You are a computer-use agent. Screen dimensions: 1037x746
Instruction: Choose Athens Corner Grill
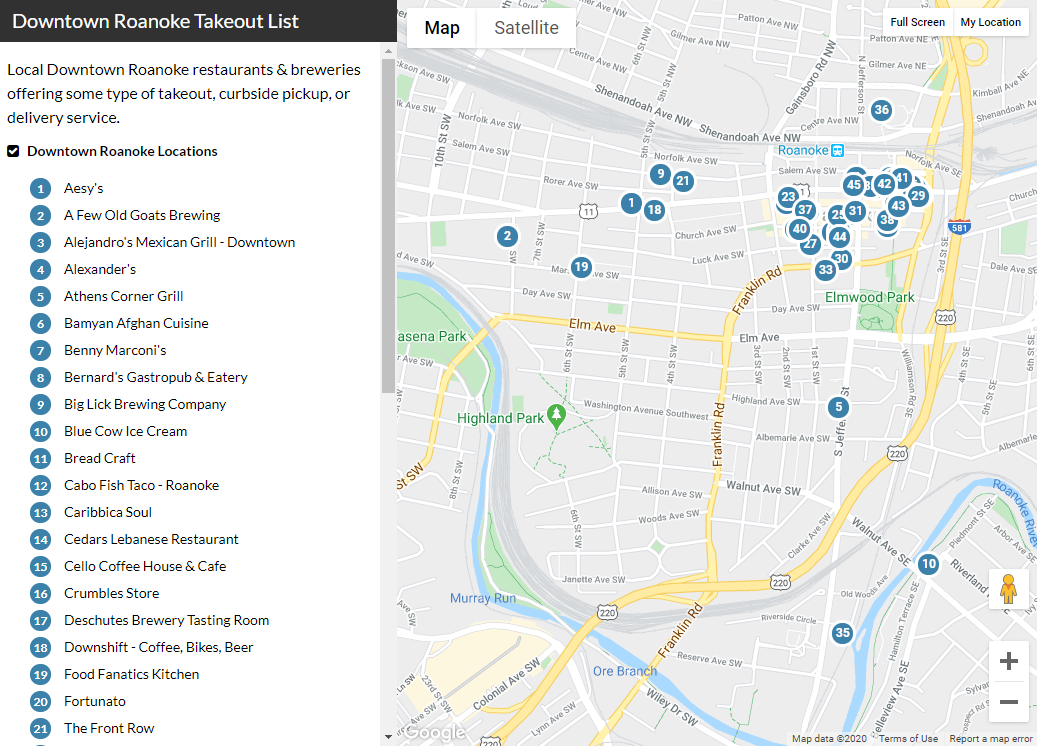(124, 296)
